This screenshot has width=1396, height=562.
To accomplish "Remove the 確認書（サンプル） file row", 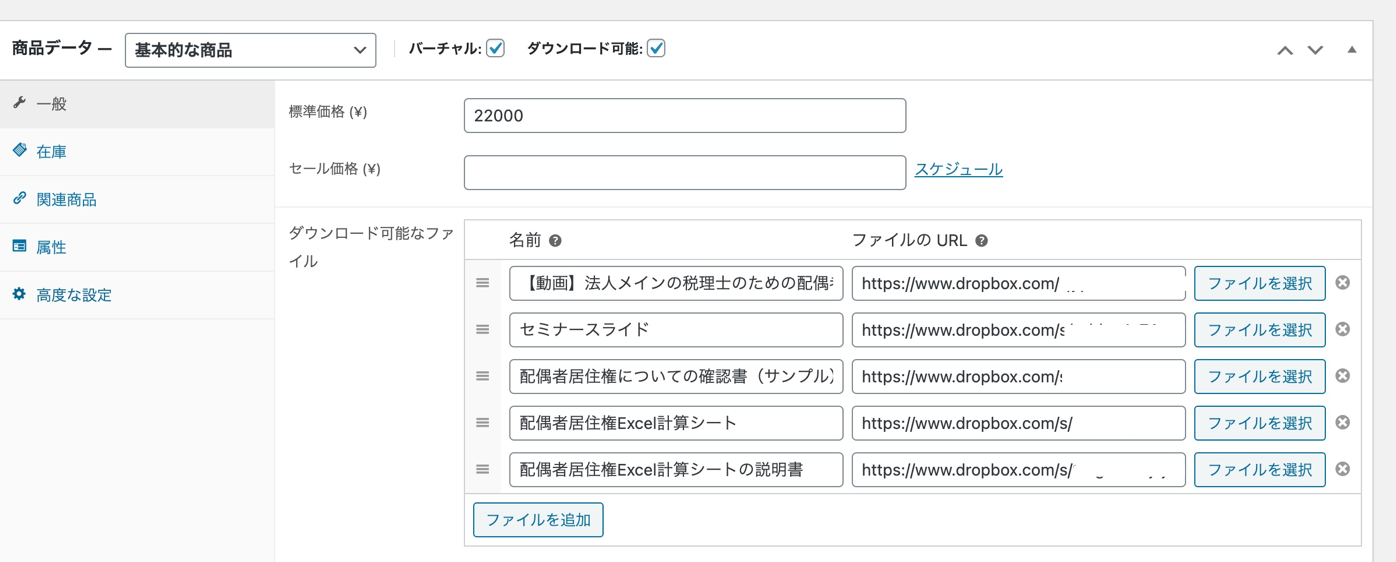I will (1343, 376).
